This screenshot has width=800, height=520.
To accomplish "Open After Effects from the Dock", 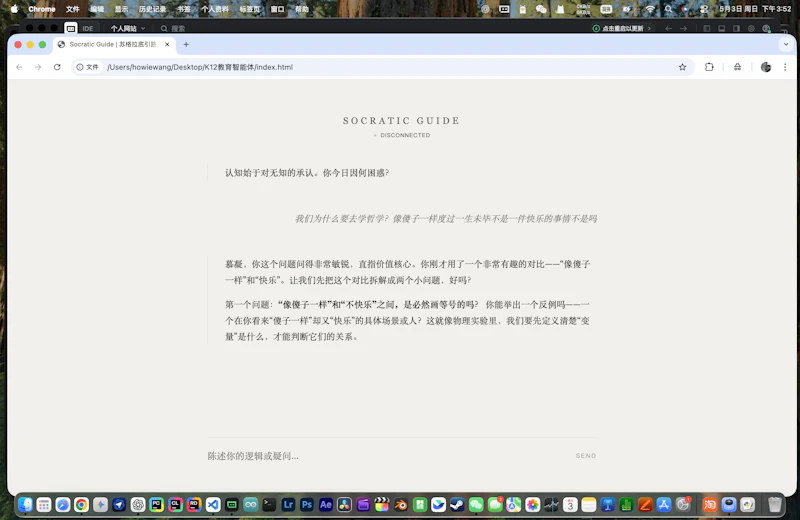I will [x=326, y=505].
